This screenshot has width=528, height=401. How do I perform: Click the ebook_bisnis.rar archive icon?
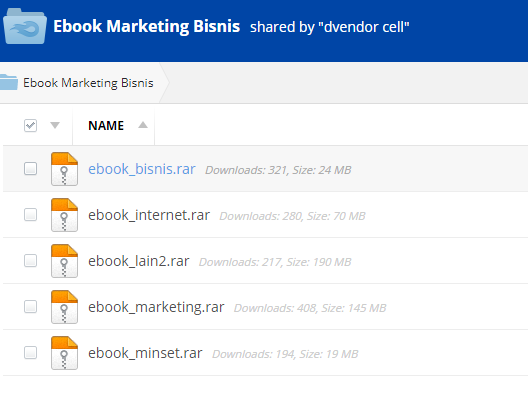[64, 169]
